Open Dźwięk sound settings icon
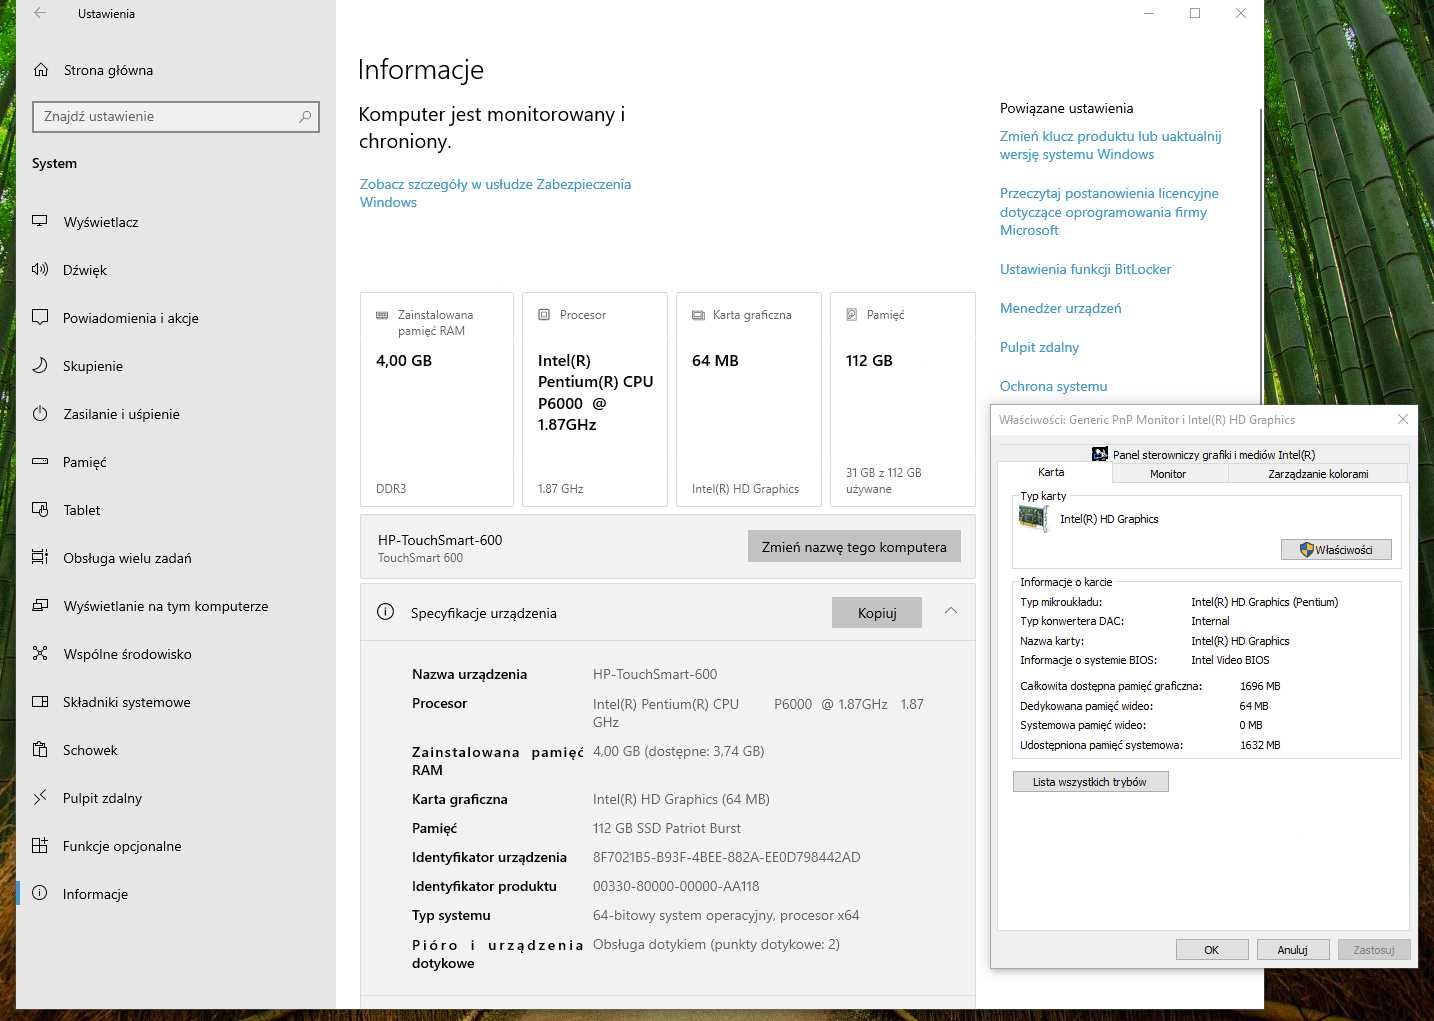The image size is (1434, 1021). (40, 269)
